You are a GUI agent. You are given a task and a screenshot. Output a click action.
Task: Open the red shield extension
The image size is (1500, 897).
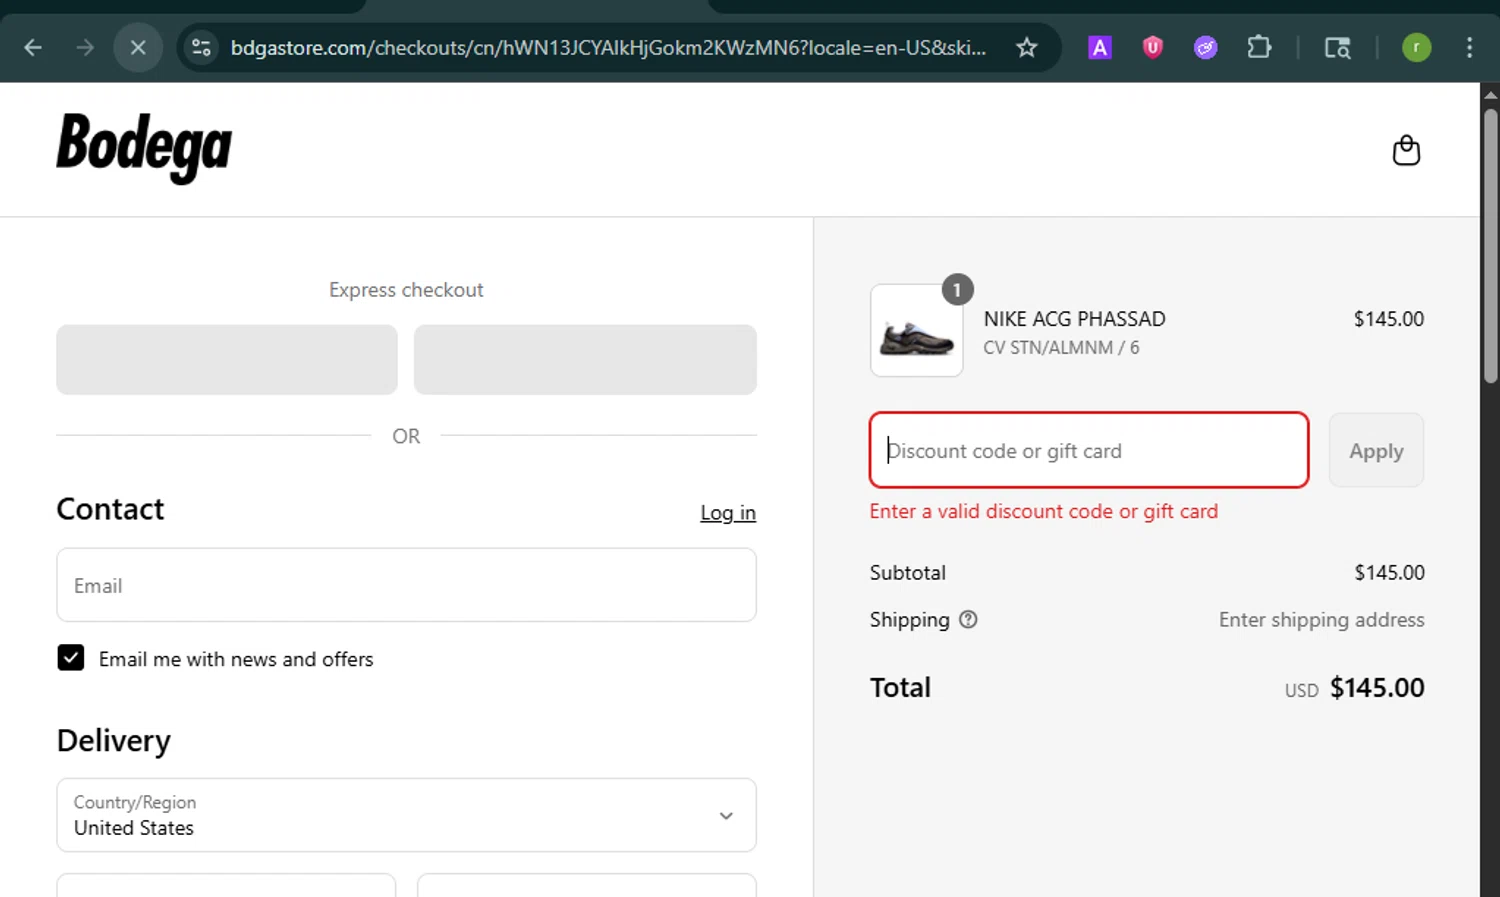click(x=1152, y=47)
